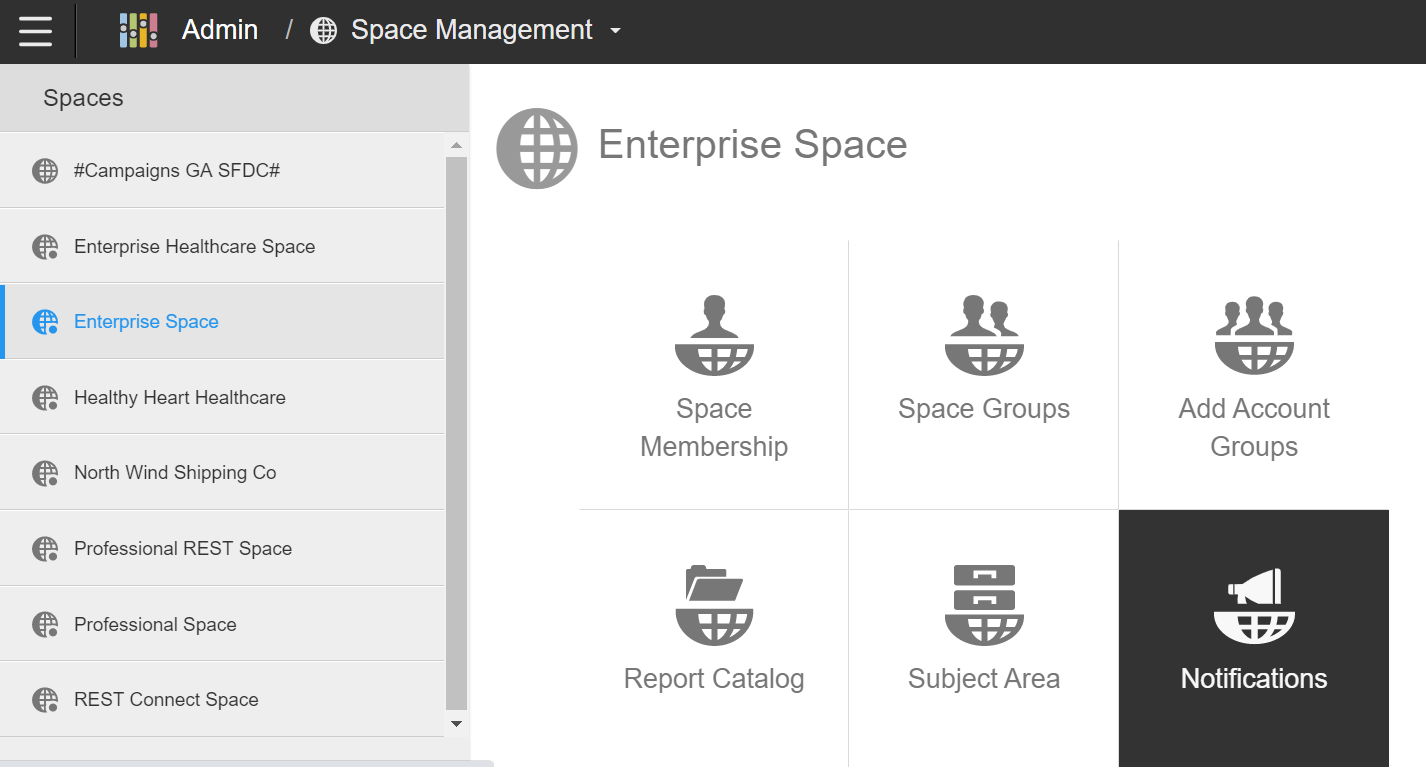This screenshot has width=1426, height=767.
Task: Click the spaces list scrollbar down arrow
Action: [x=456, y=723]
